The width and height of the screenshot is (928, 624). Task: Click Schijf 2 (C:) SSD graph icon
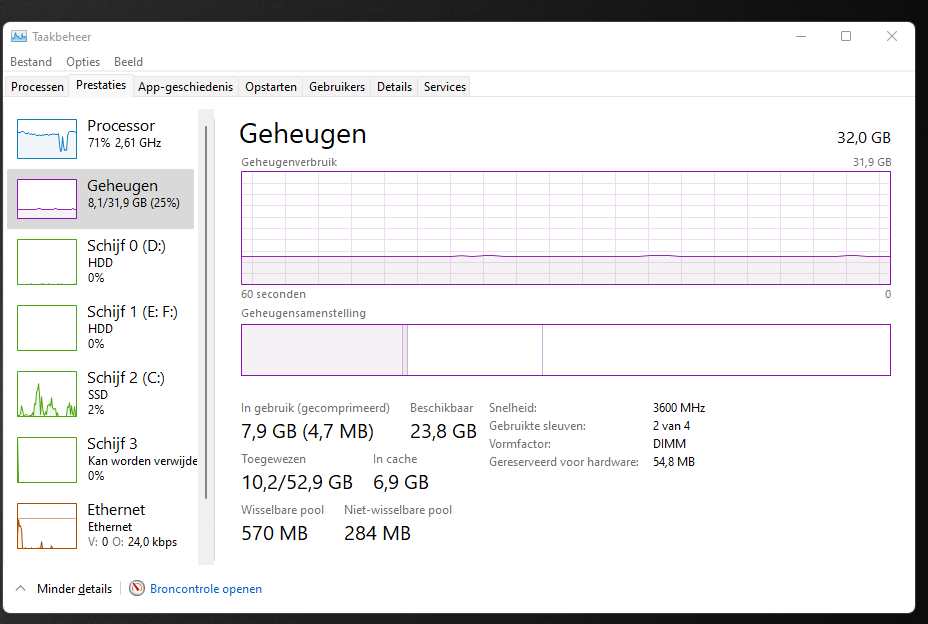pyautogui.click(x=47, y=394)
